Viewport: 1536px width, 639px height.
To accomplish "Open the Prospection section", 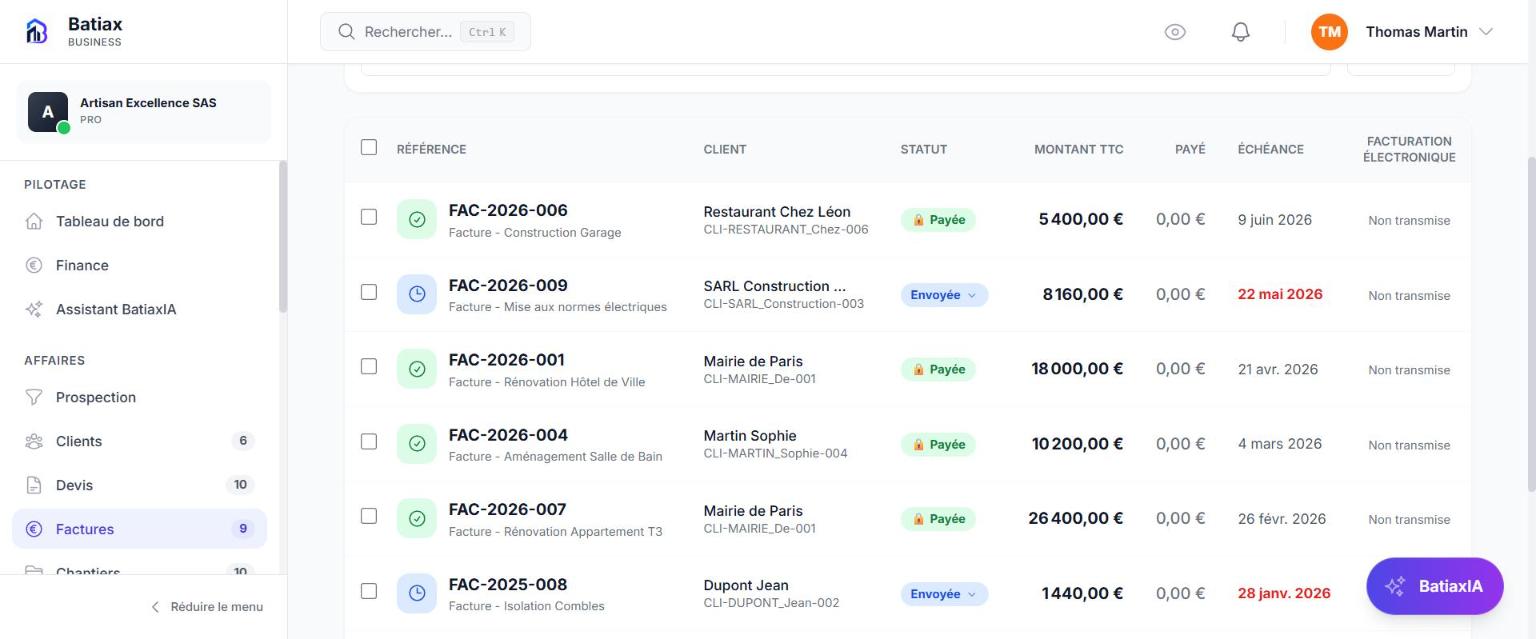I will click(140, 397).
